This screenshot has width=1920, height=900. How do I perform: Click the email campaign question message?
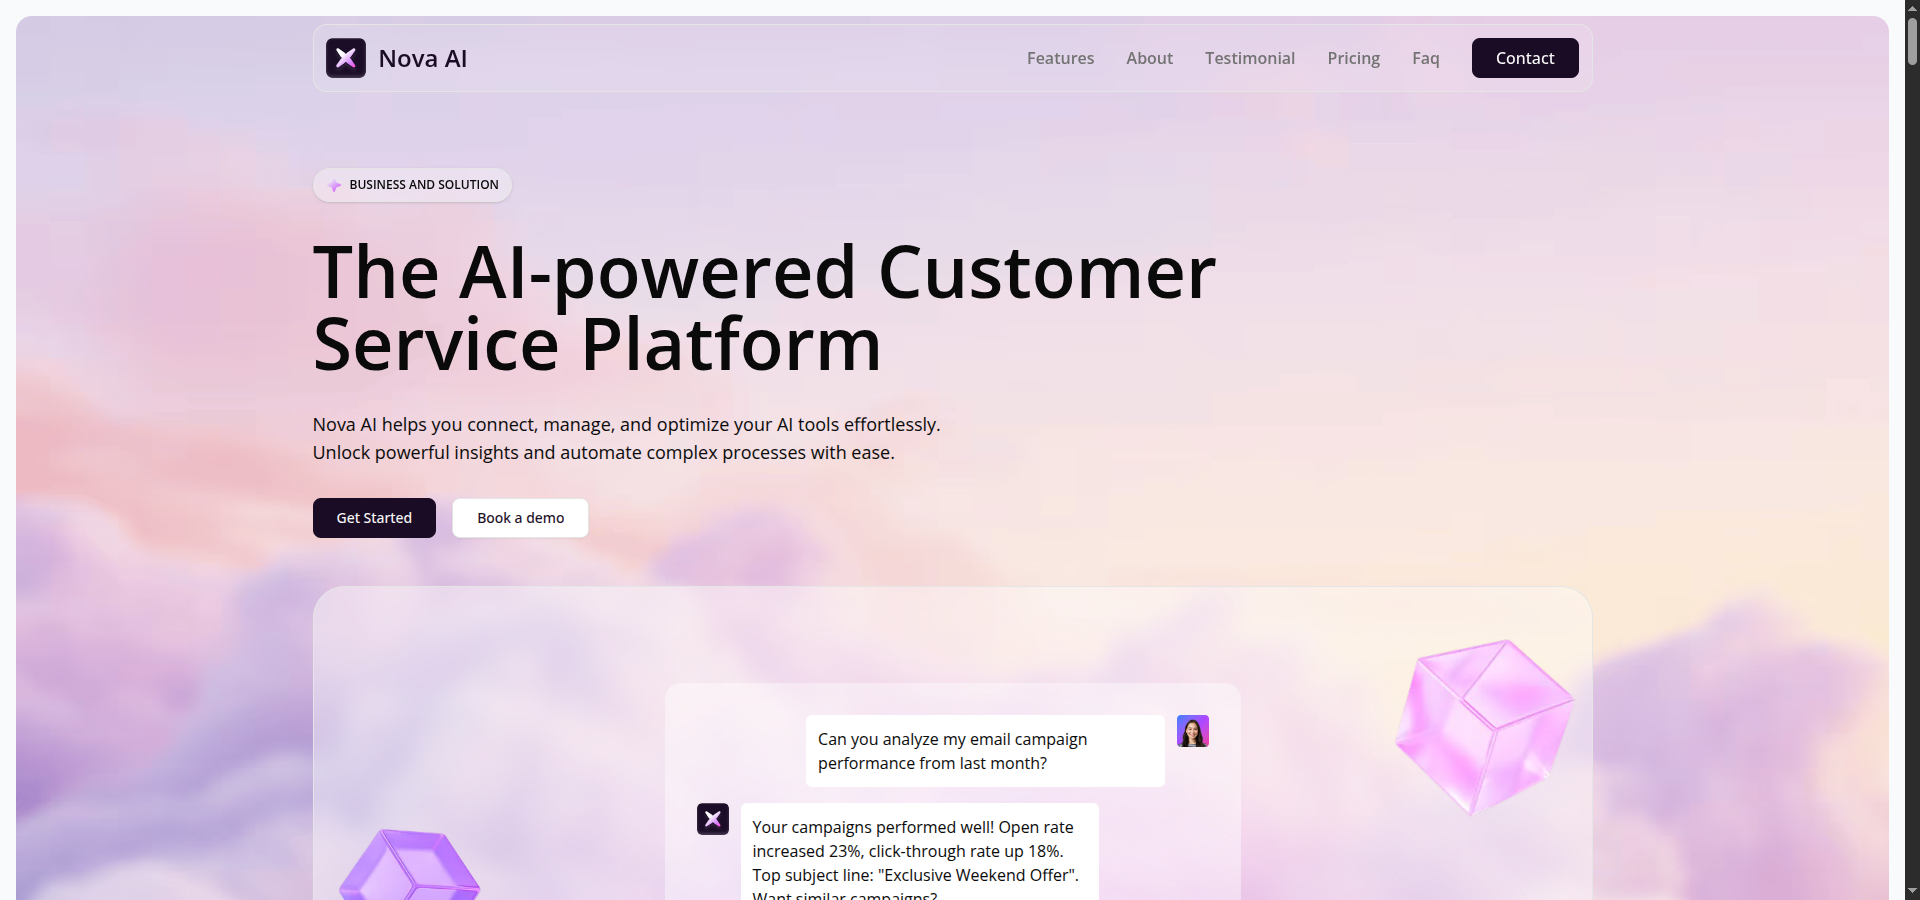click(x=984, y=751)
